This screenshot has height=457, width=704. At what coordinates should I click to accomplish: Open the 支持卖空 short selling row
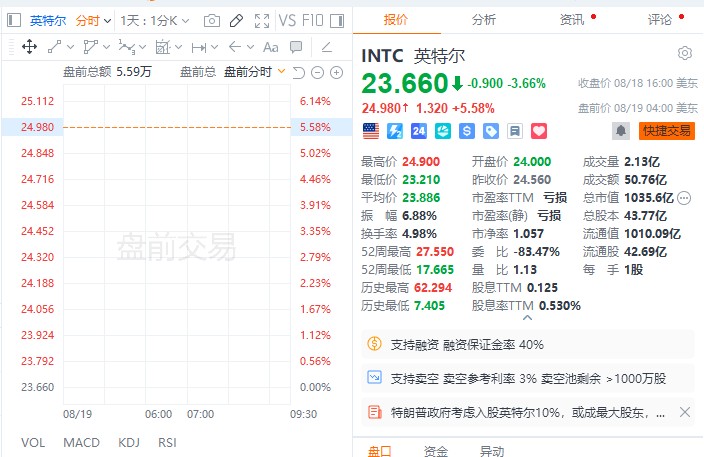pyautogui.click(x=528, y=378)
